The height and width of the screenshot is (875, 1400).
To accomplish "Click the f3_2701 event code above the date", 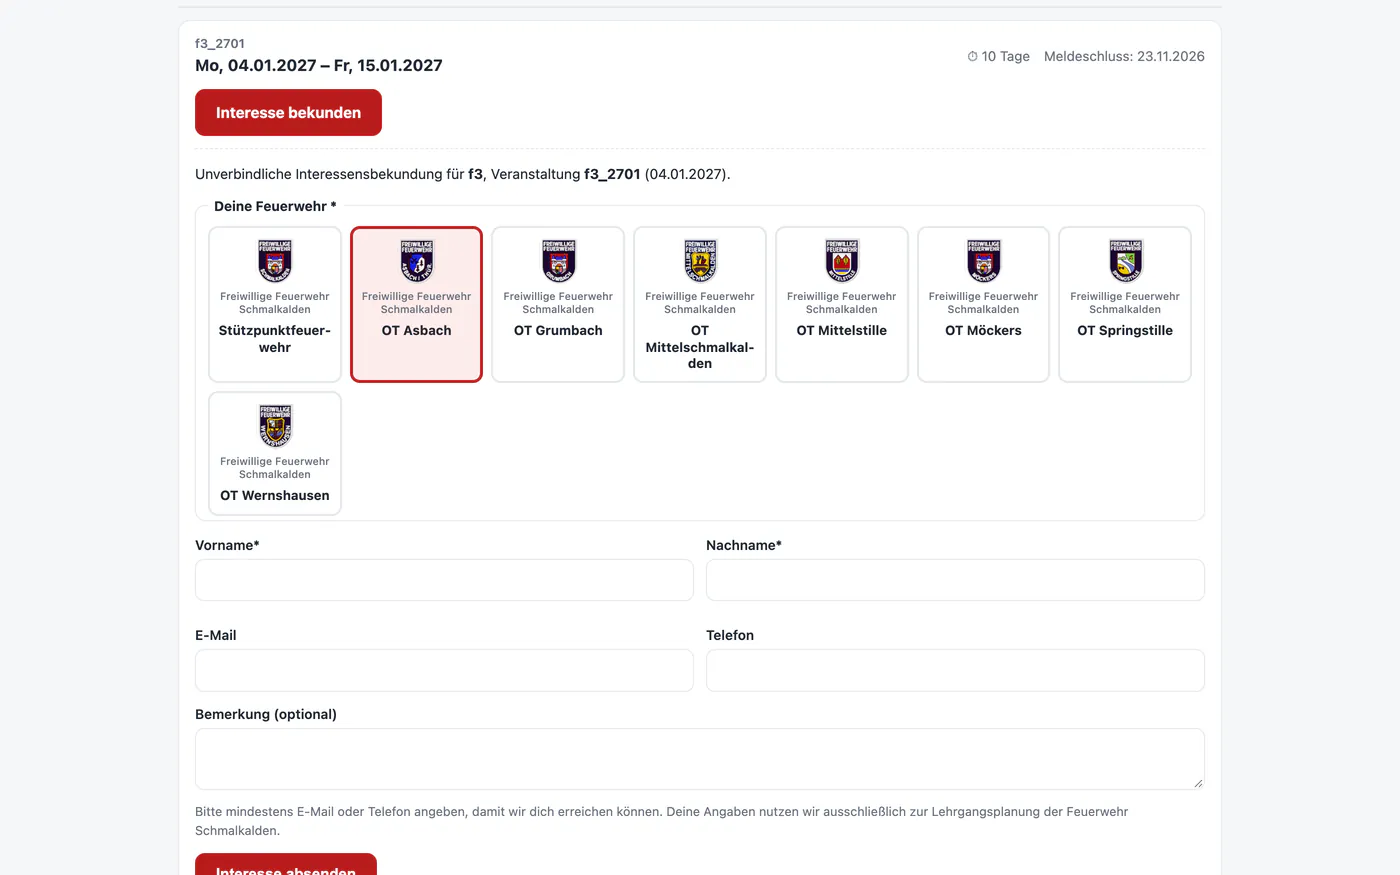I will click(220, 44).
